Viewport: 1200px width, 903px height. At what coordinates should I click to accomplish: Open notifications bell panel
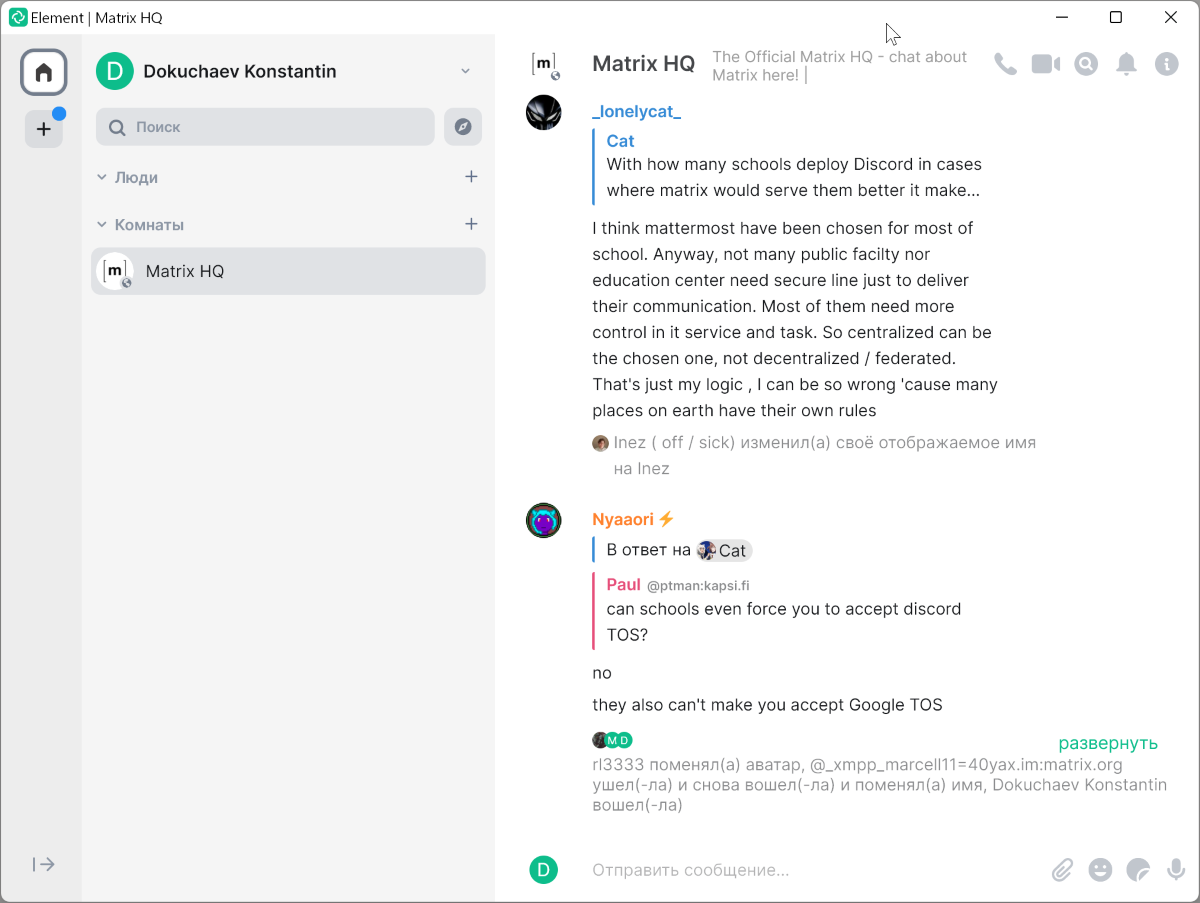1126,64
